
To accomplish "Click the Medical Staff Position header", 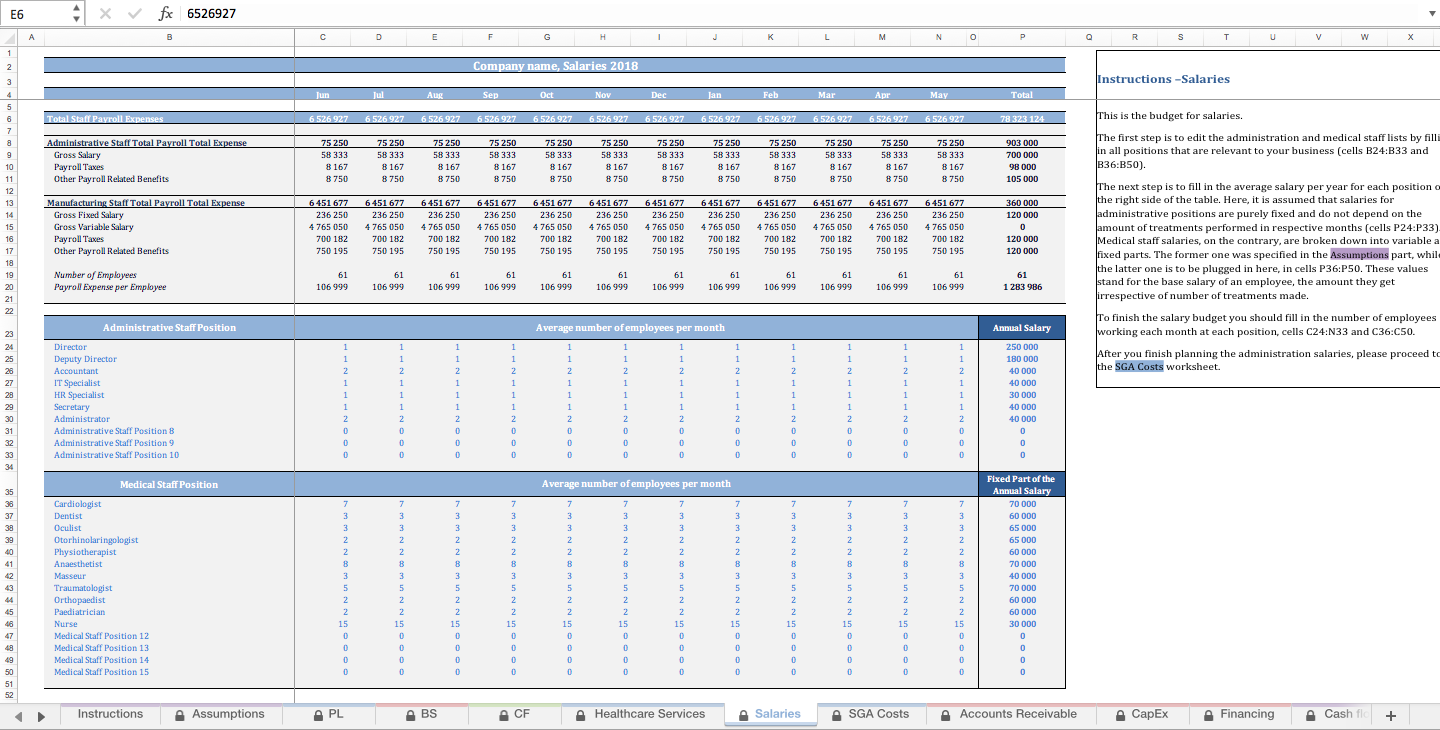I will click(169, 485).
